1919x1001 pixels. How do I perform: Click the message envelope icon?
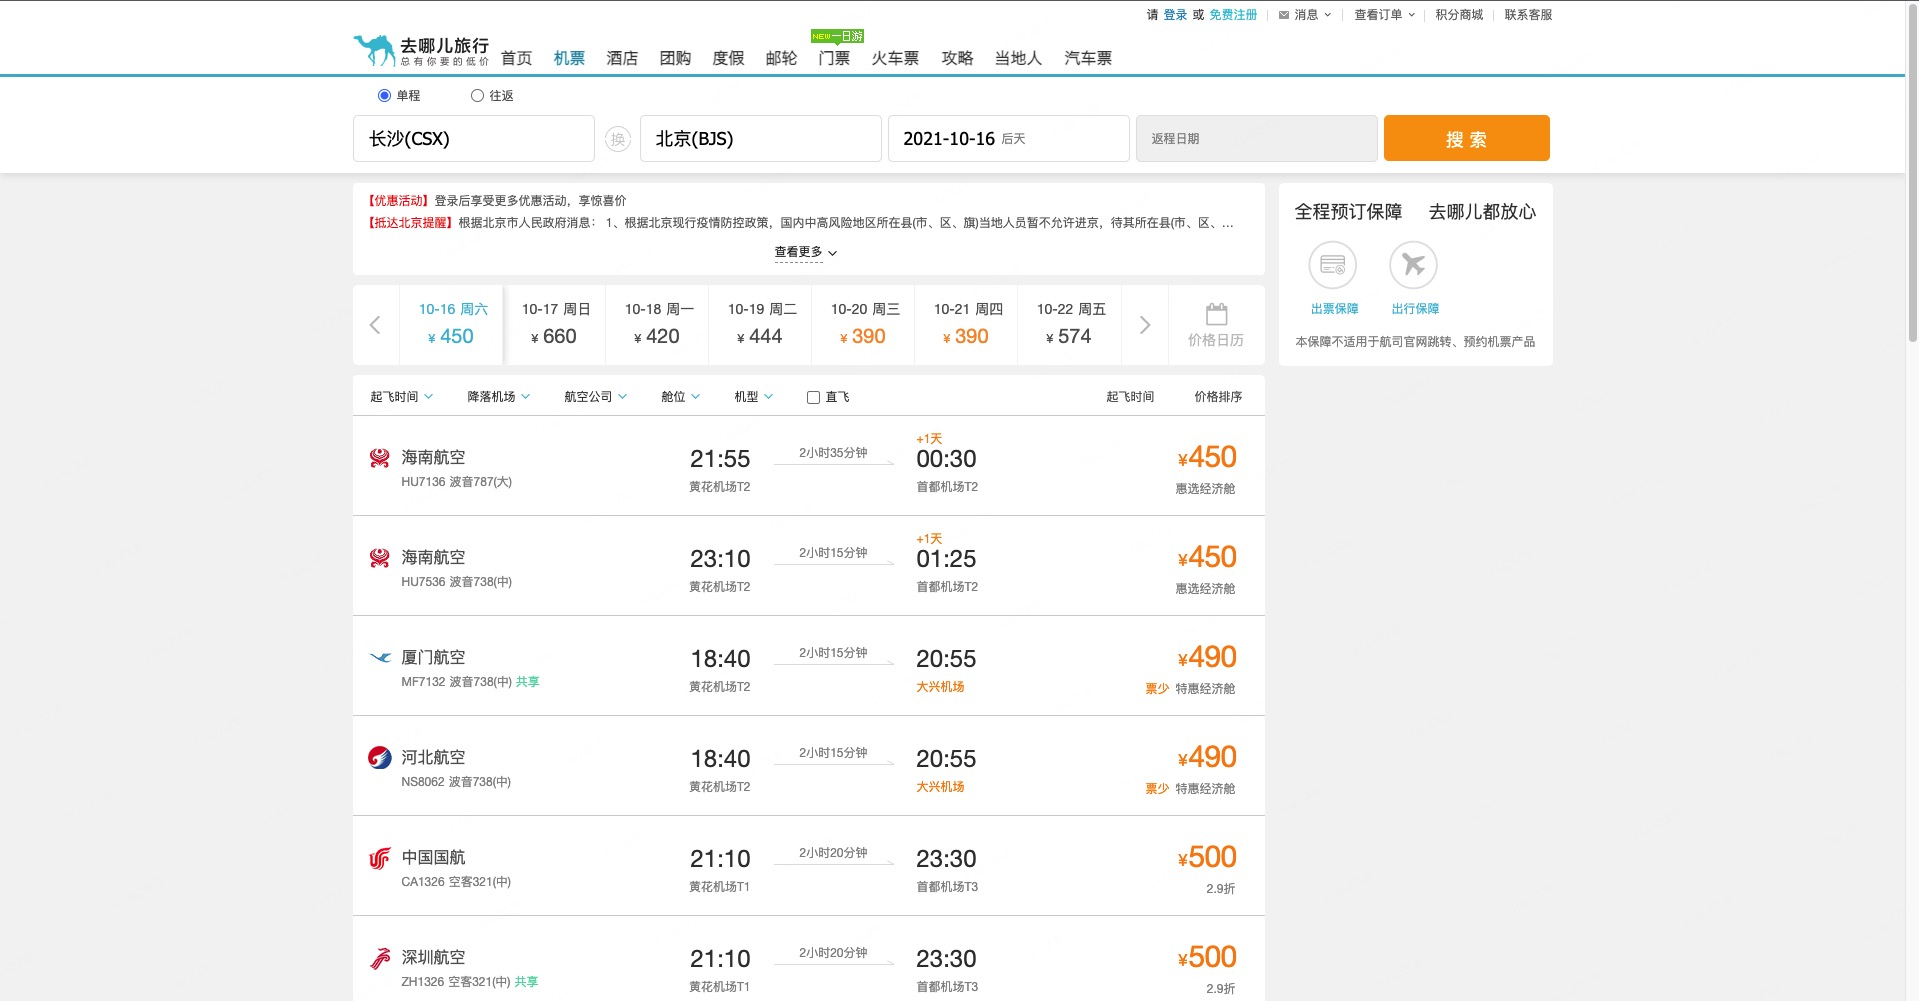pos(1284,15)
